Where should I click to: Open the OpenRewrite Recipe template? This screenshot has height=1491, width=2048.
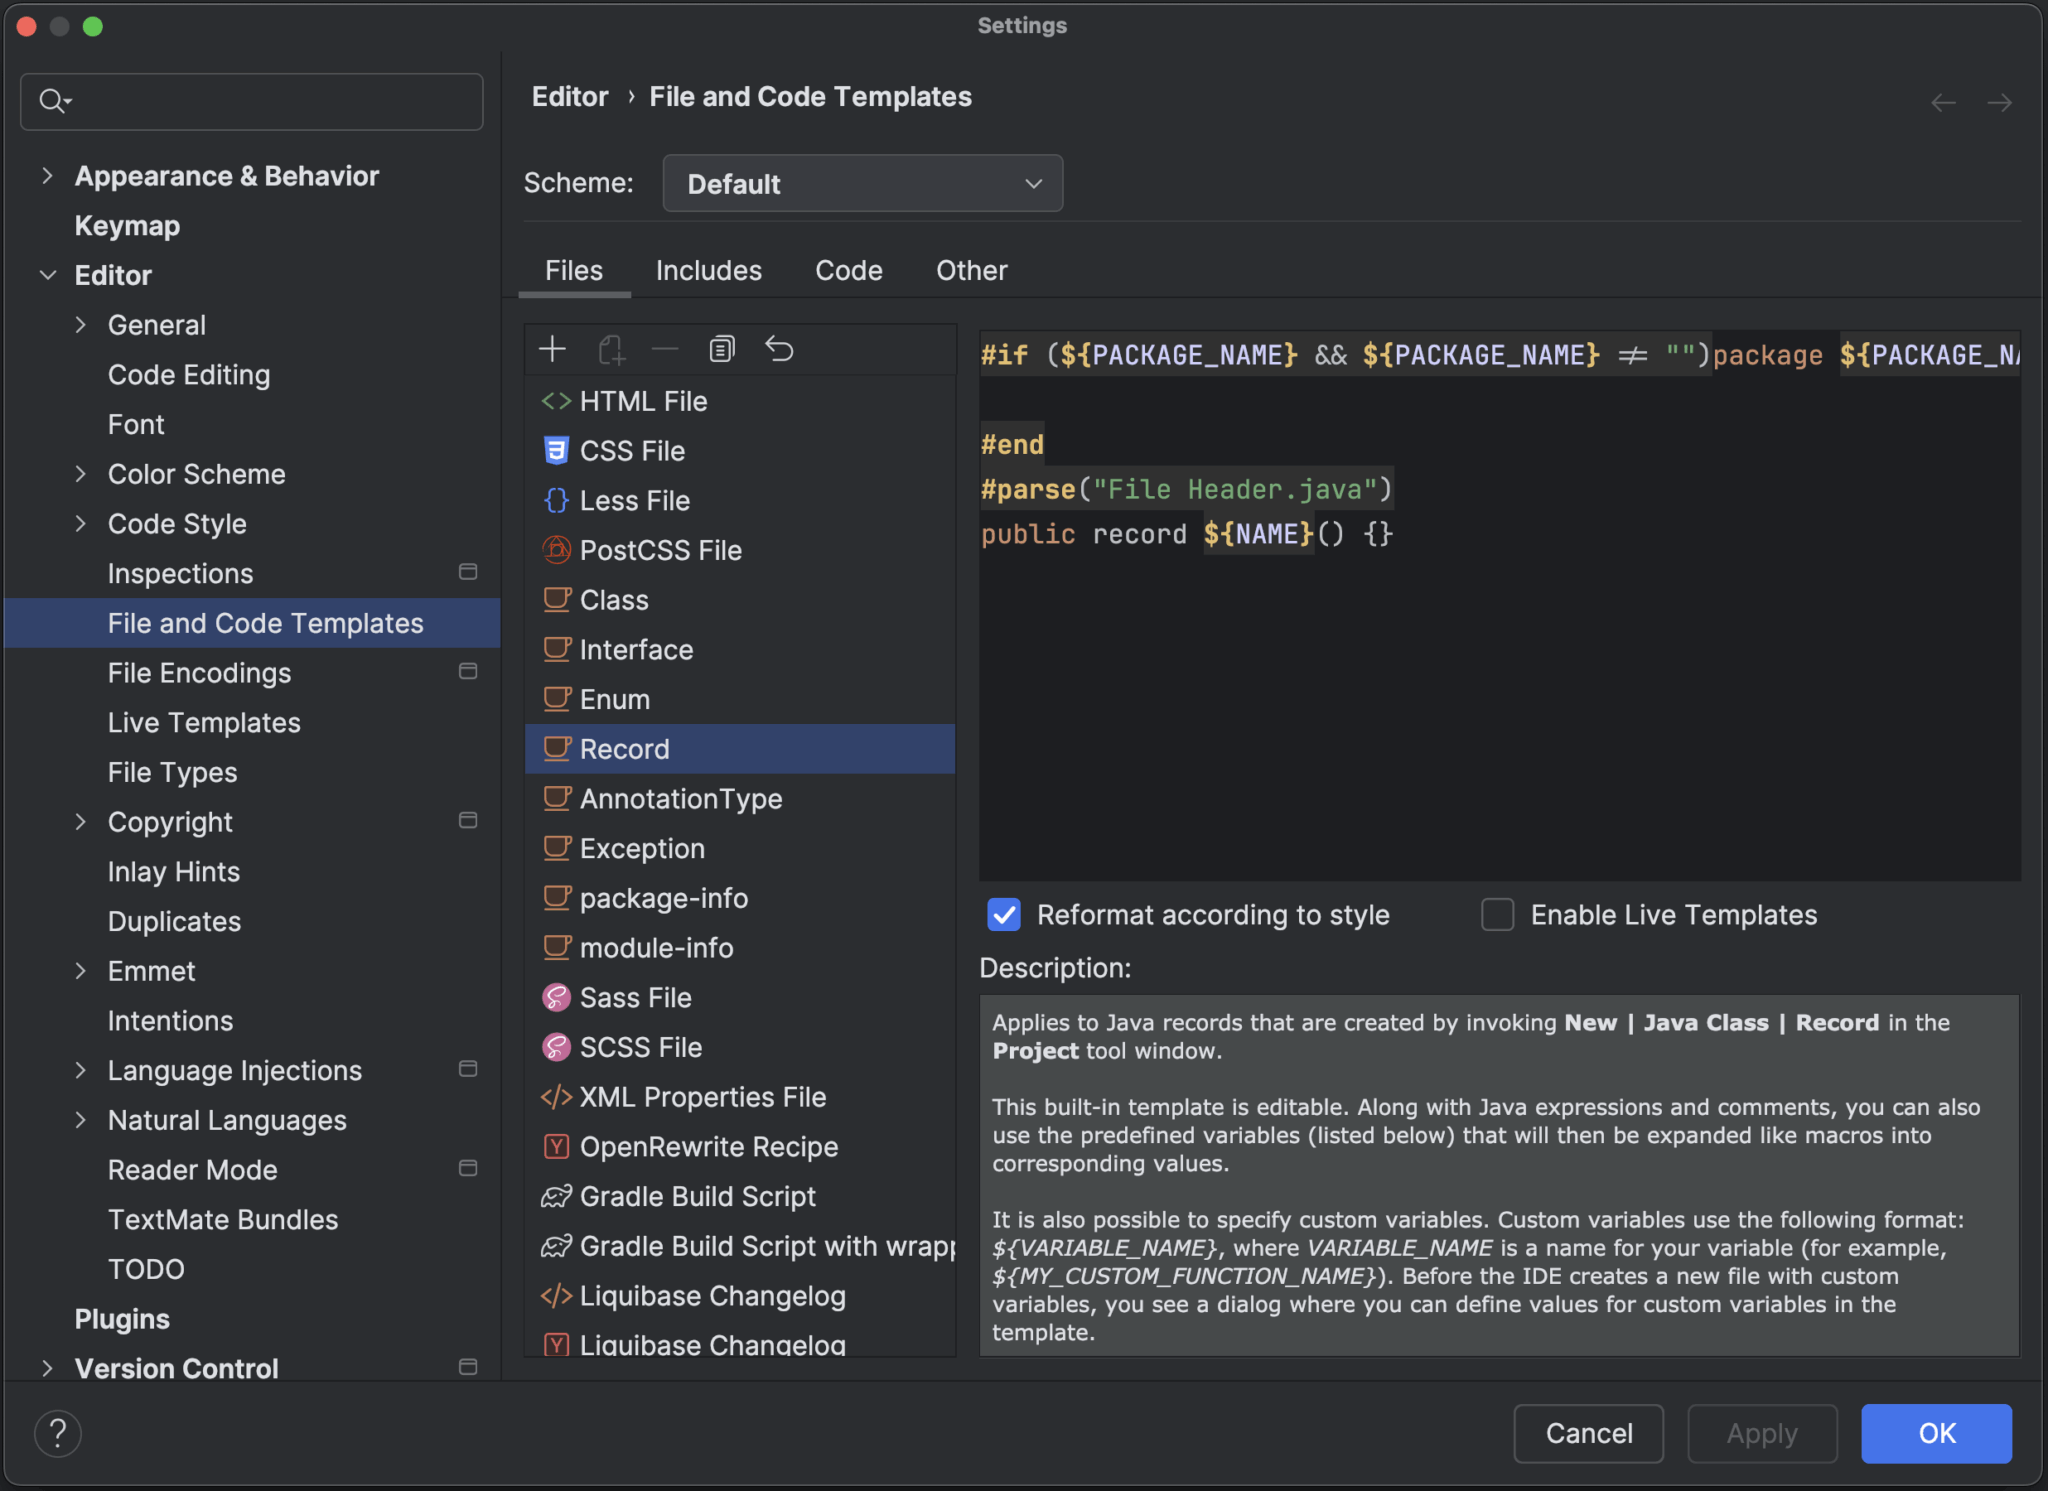[x=708, y=1146]
